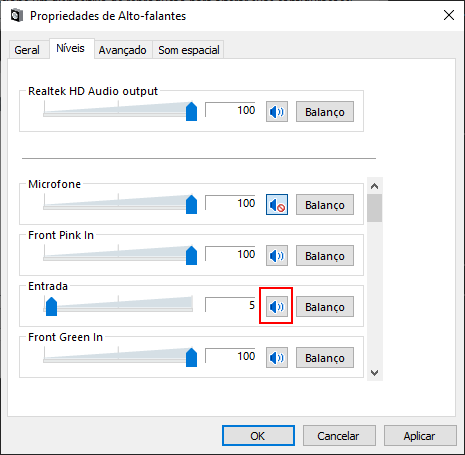Open Balanço for Front Green In
465x455 pixels.
click(x=325, y=358)
